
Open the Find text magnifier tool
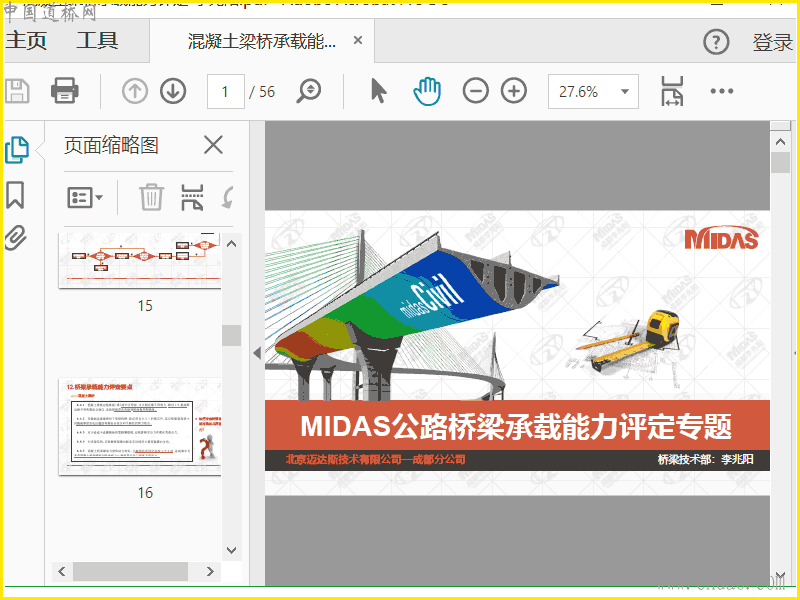tap(309, 91)
